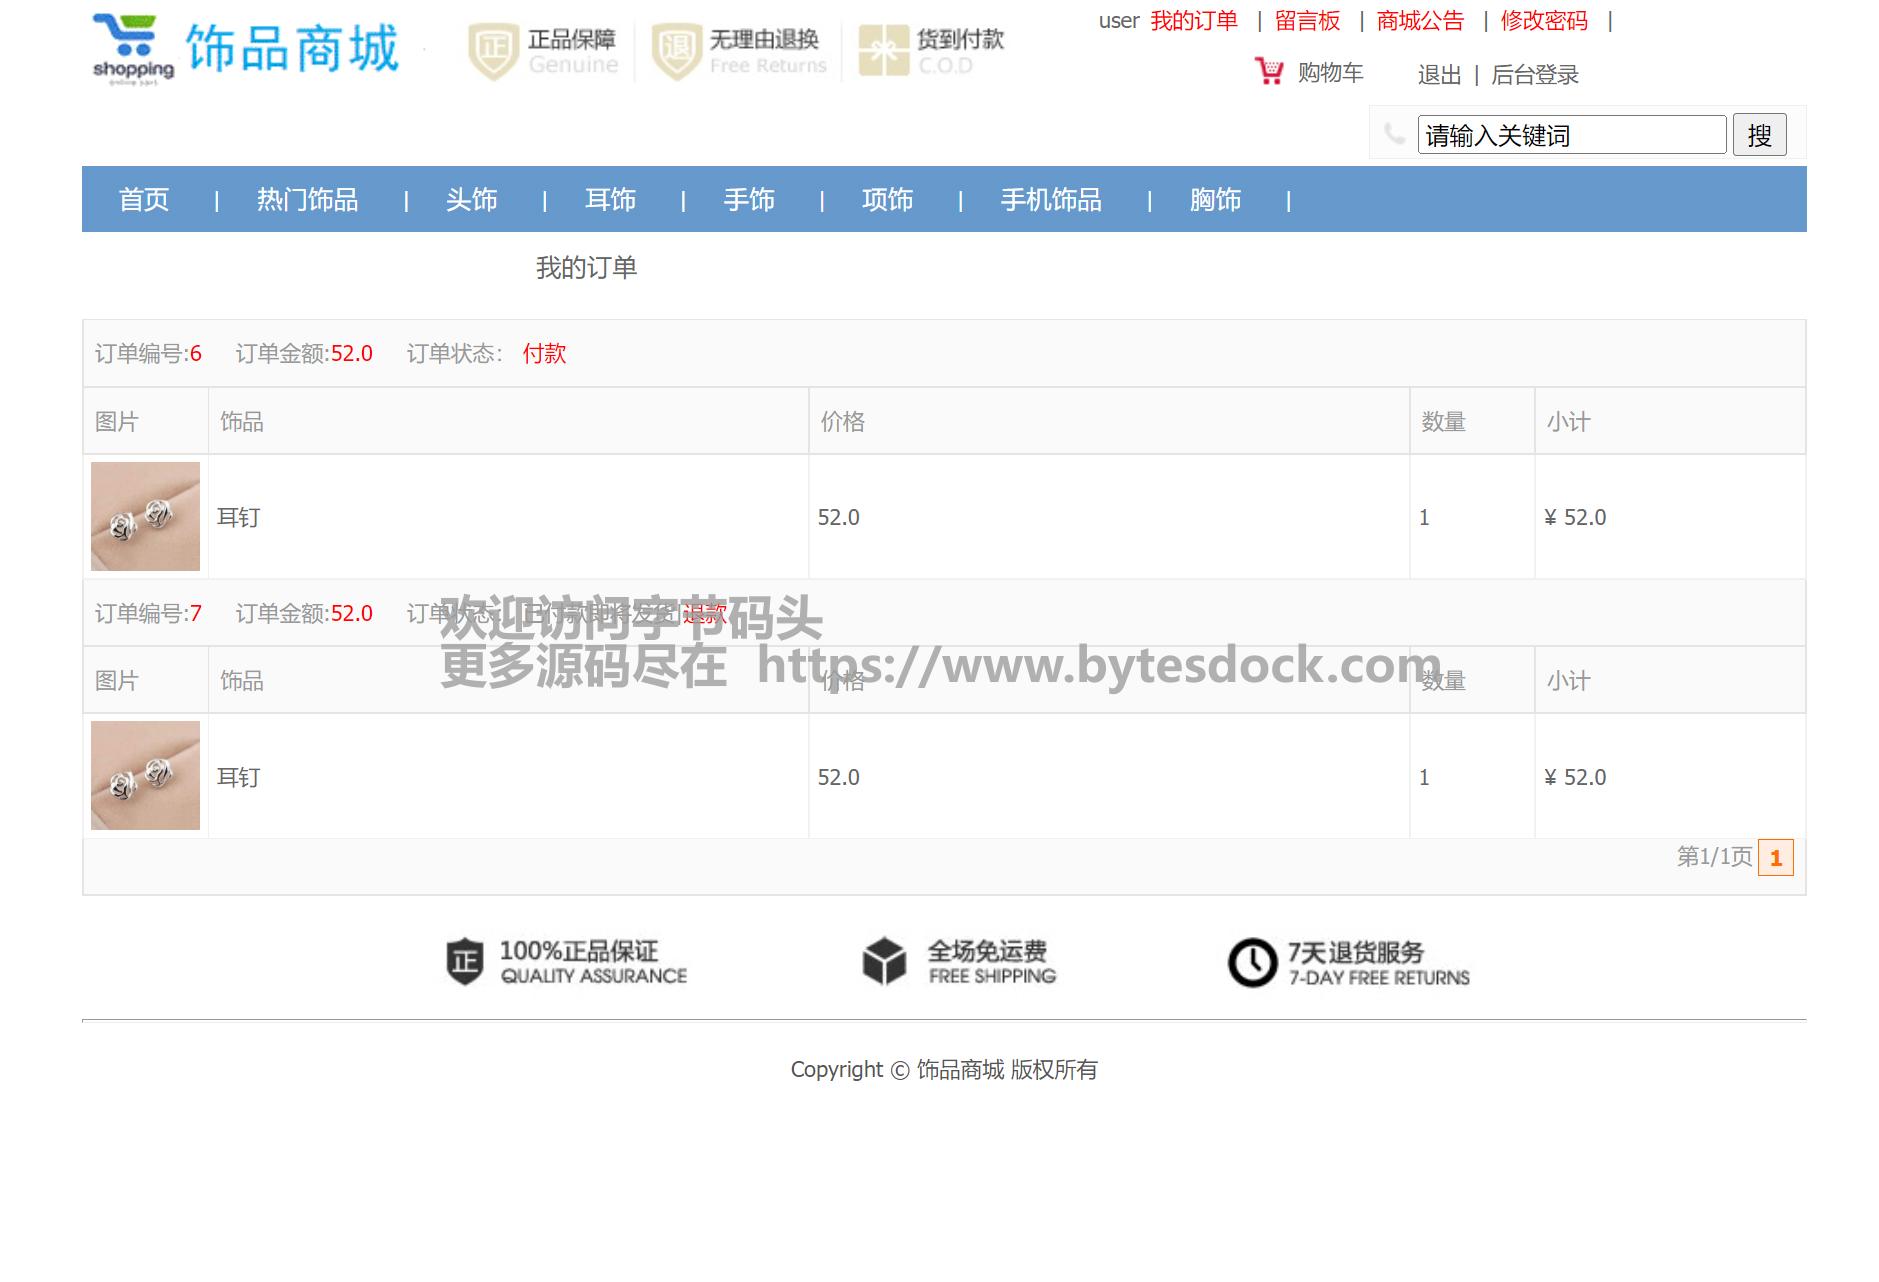Click the shopping cart icon

pos(1269,72)
